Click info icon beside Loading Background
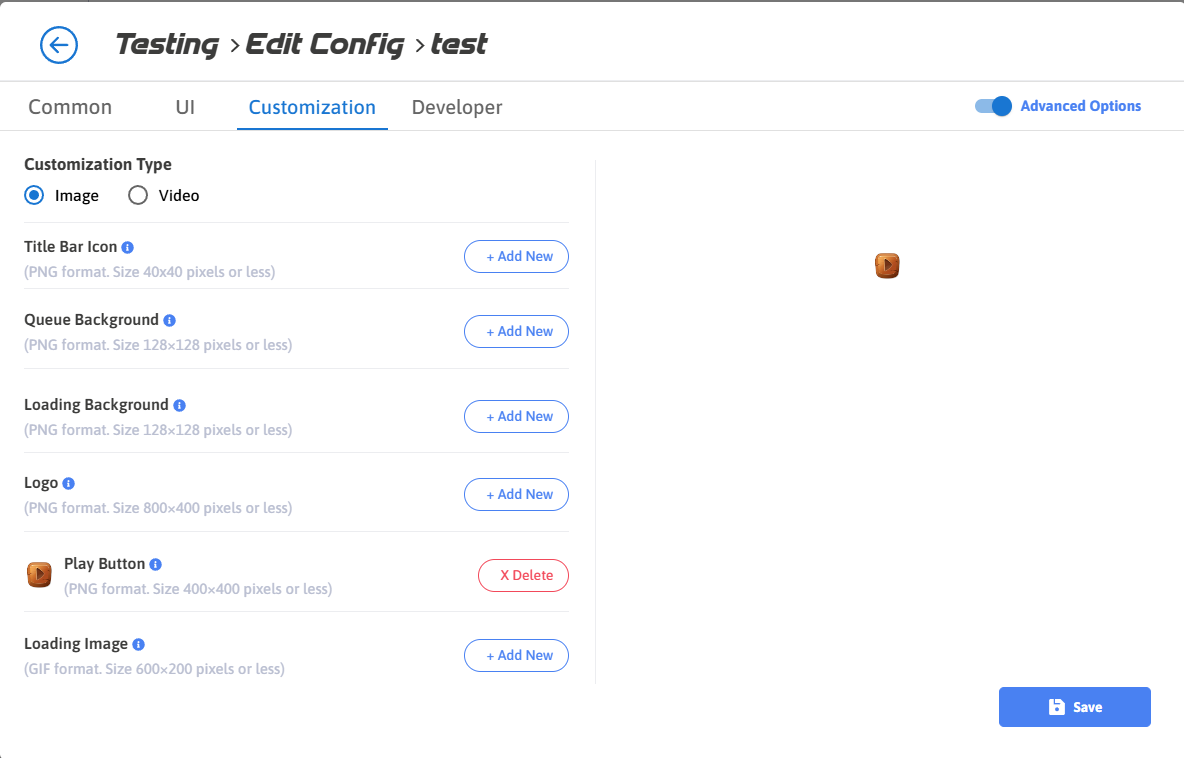Screen dimensions: 1184x758 click(179, 405)
